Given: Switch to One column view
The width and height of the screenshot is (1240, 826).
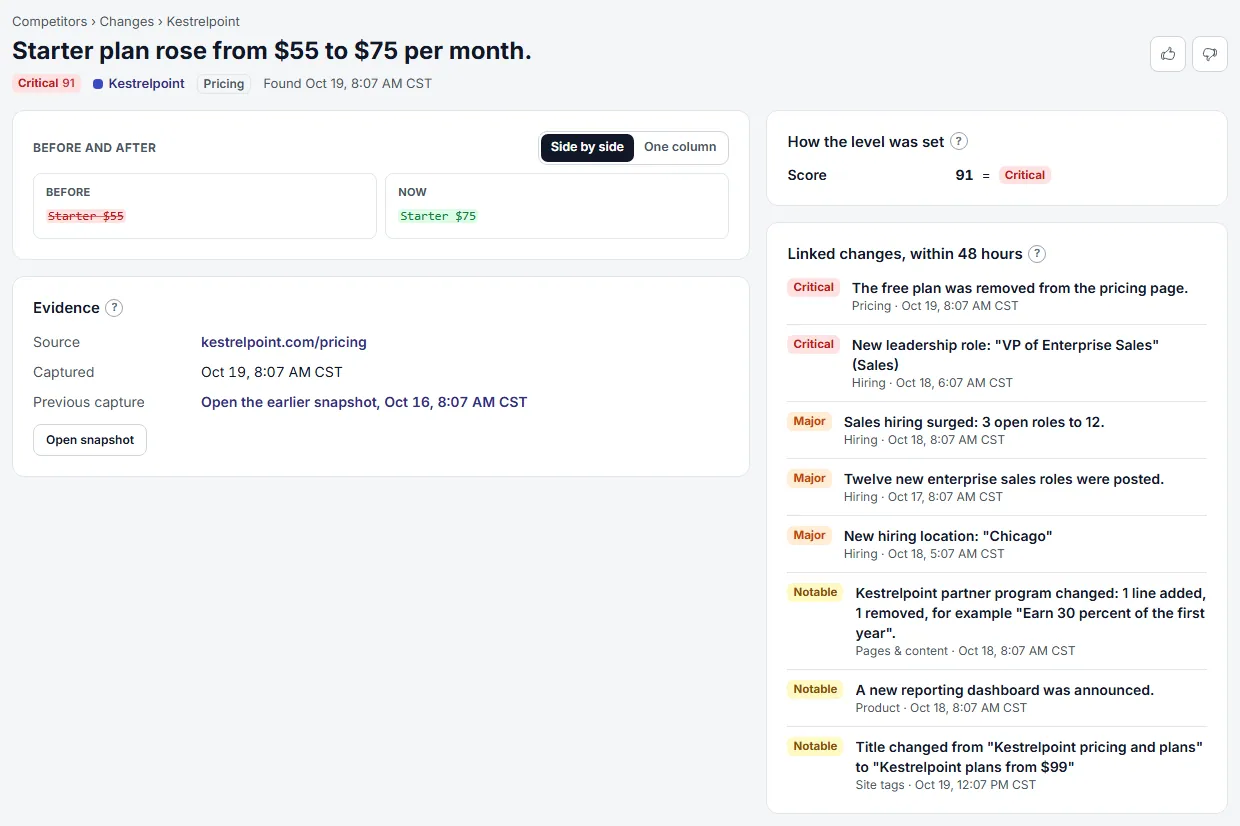Looking at the screenshot, I should (680, 147).
